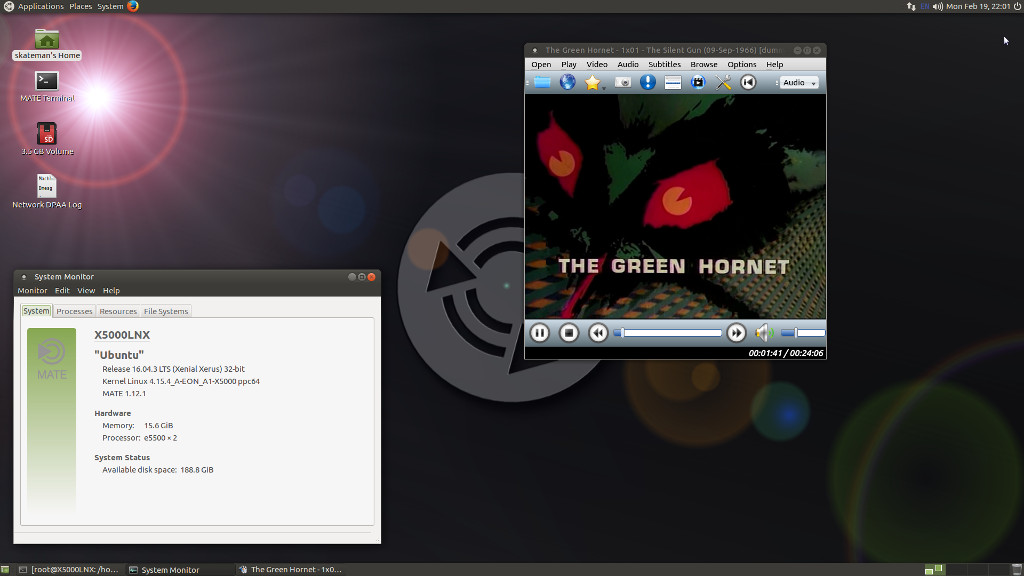The image size is (1024, 576).
Task: Open the View menu in System Monitor
Action: click(x=86, y=291)
